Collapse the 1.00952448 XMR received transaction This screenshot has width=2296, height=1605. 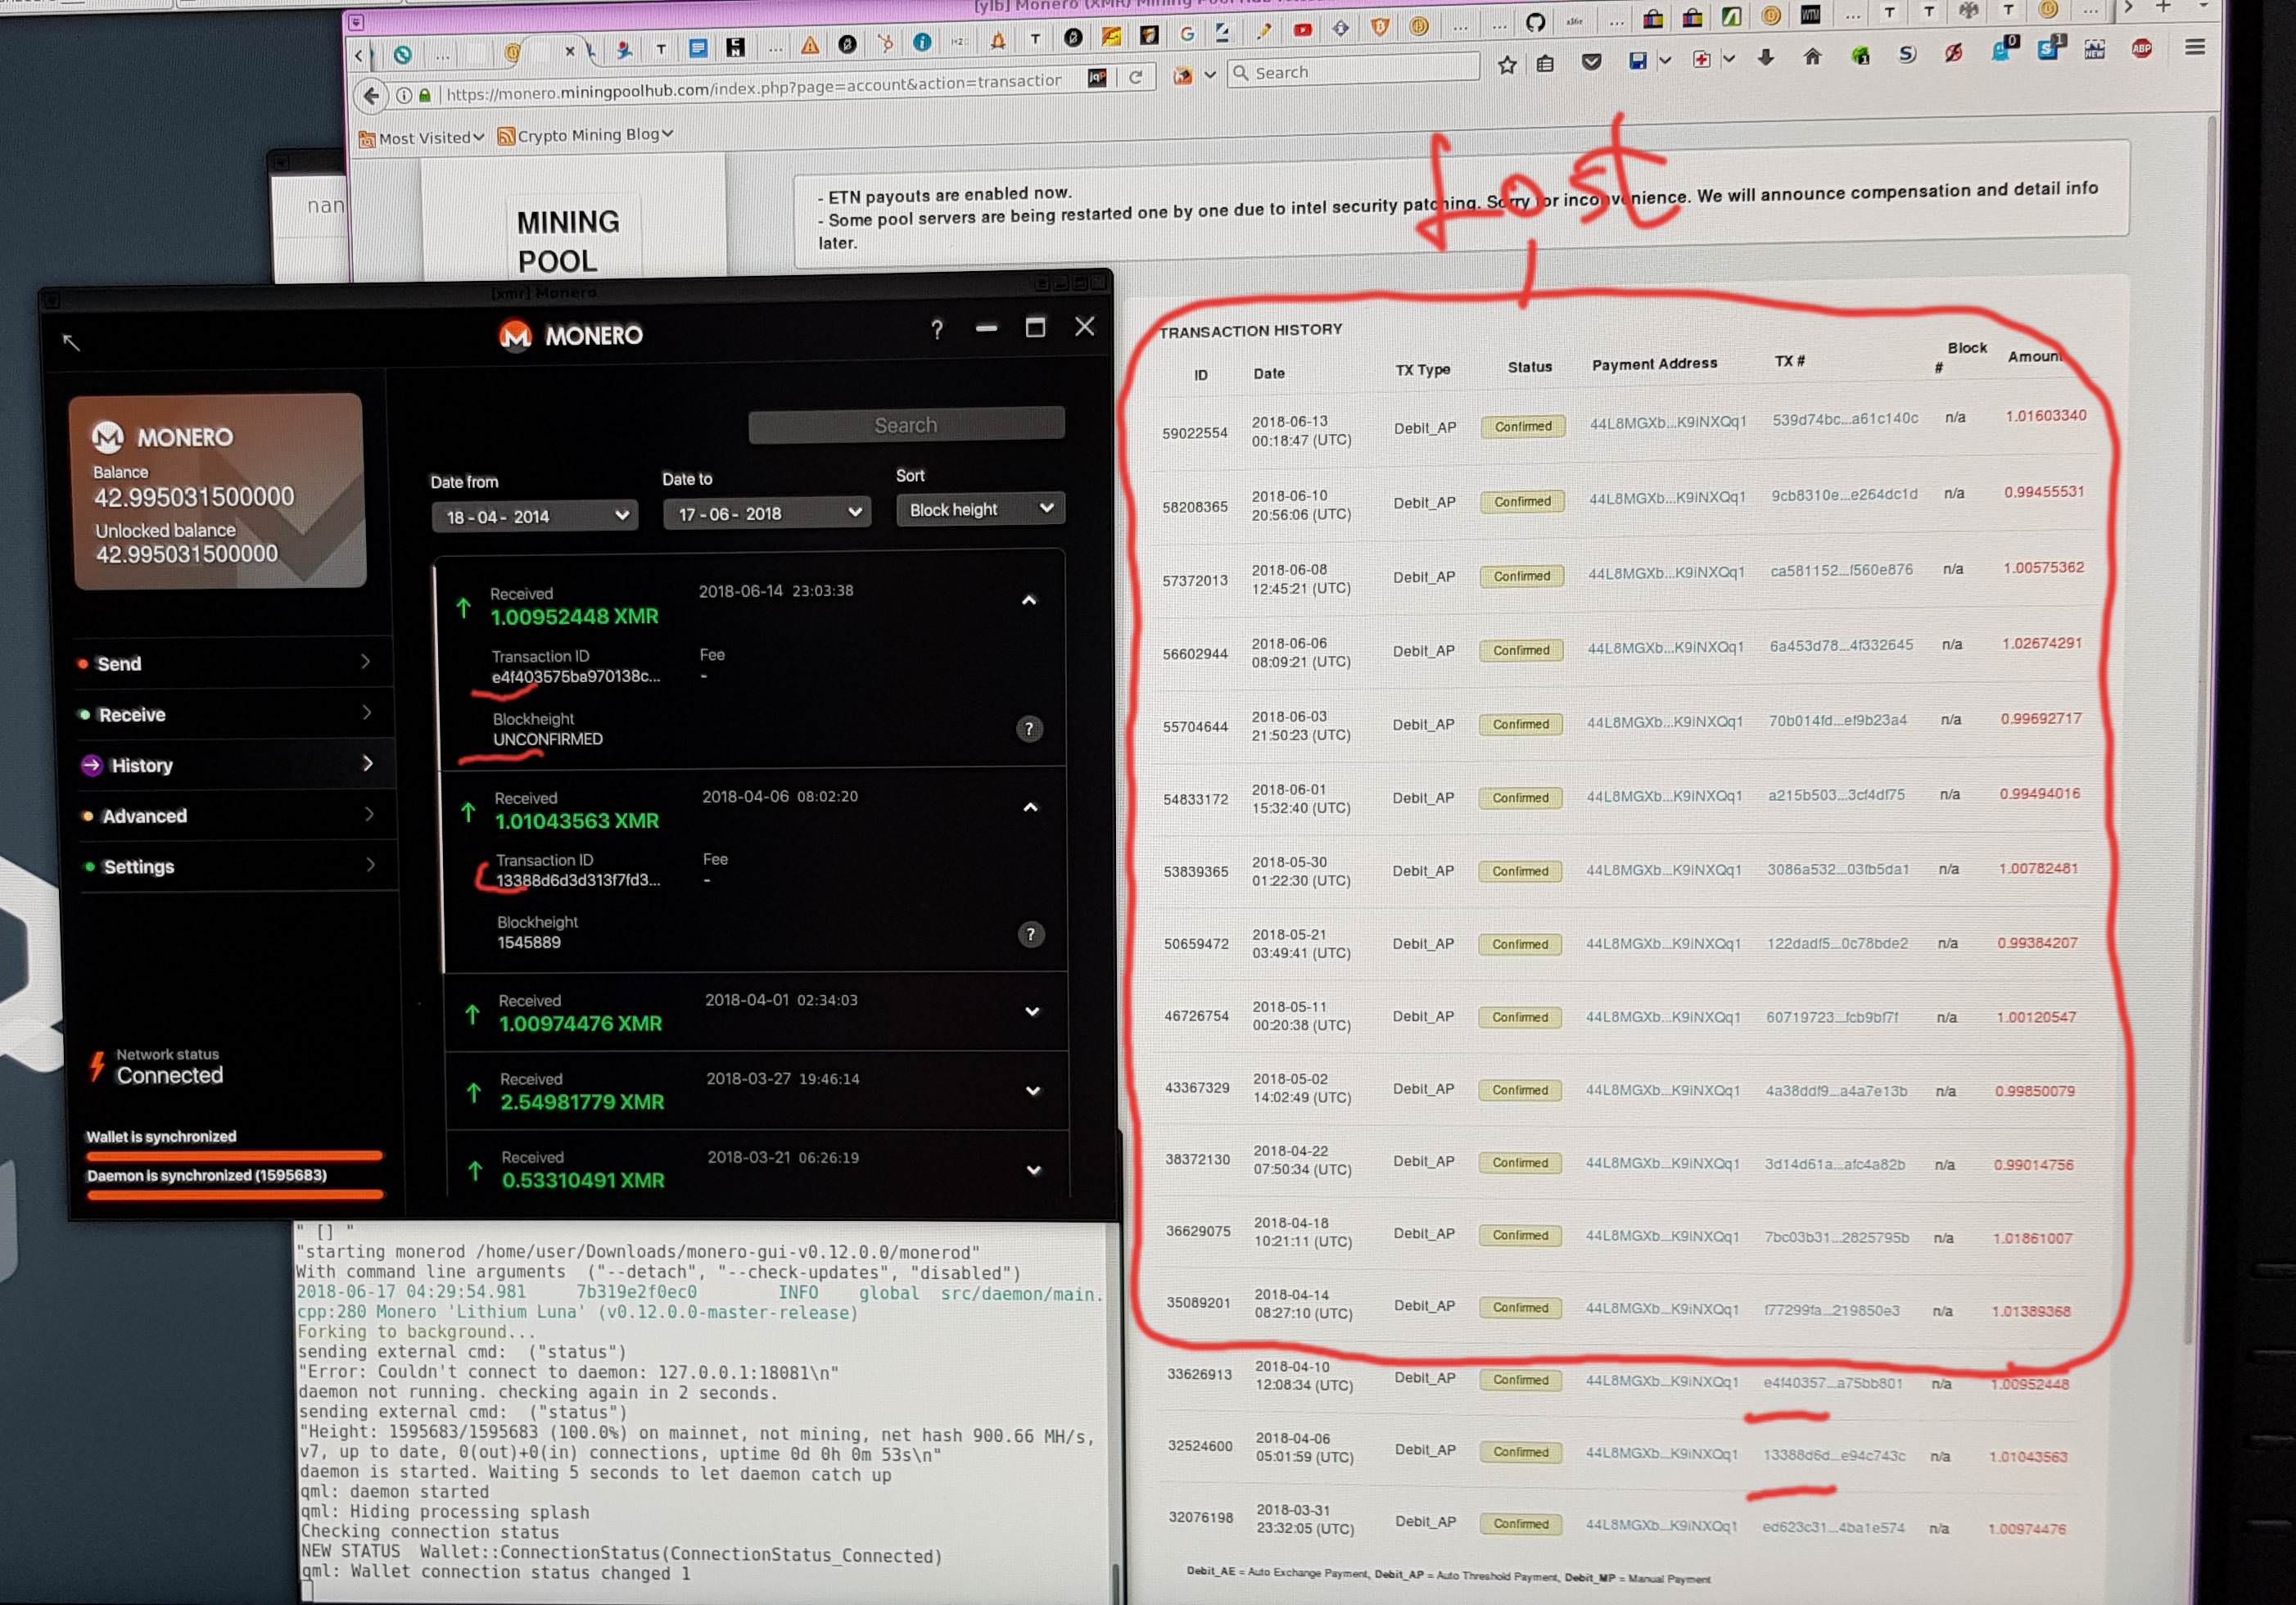(1029, 600)
